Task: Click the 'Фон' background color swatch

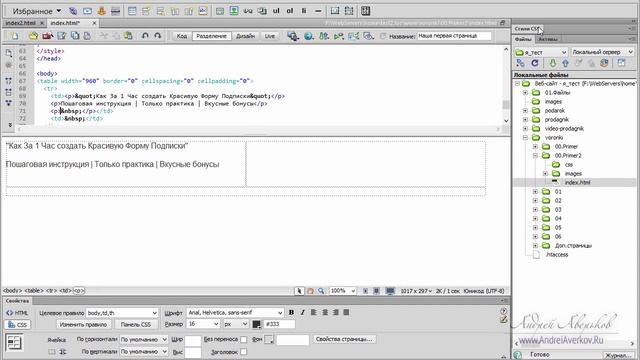Action: click(269, 340)
